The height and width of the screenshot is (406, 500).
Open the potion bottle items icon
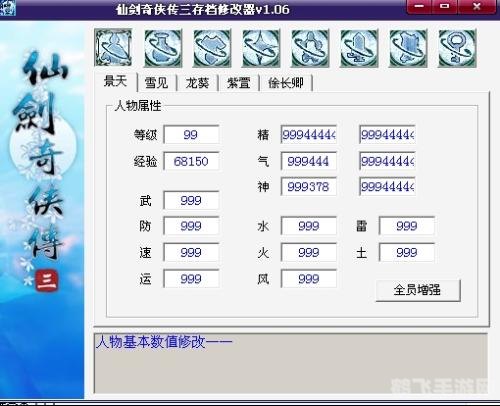pyautogui.click(x=163, y=48)
